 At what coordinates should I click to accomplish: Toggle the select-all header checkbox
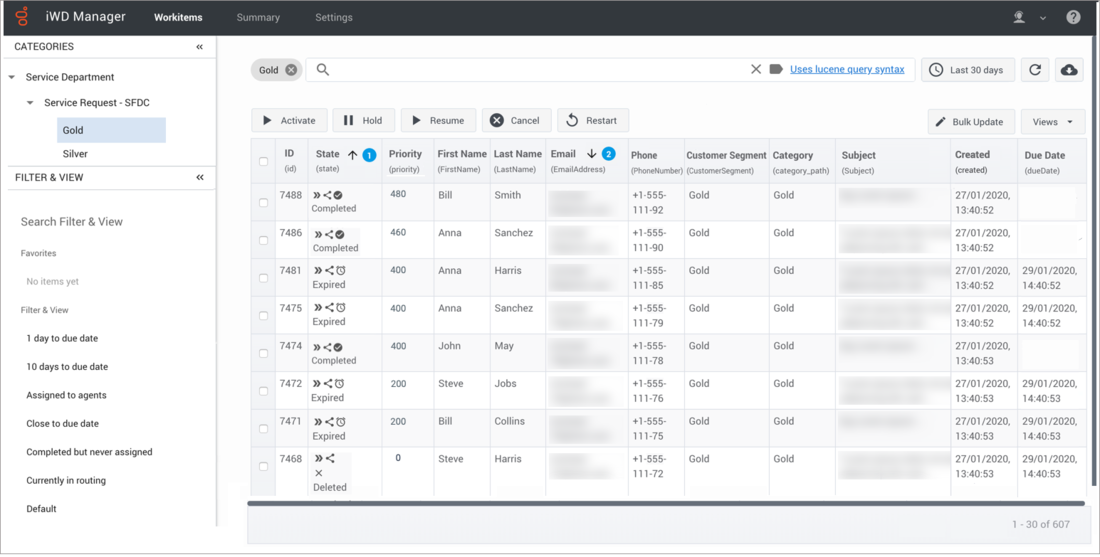point(264,161)
